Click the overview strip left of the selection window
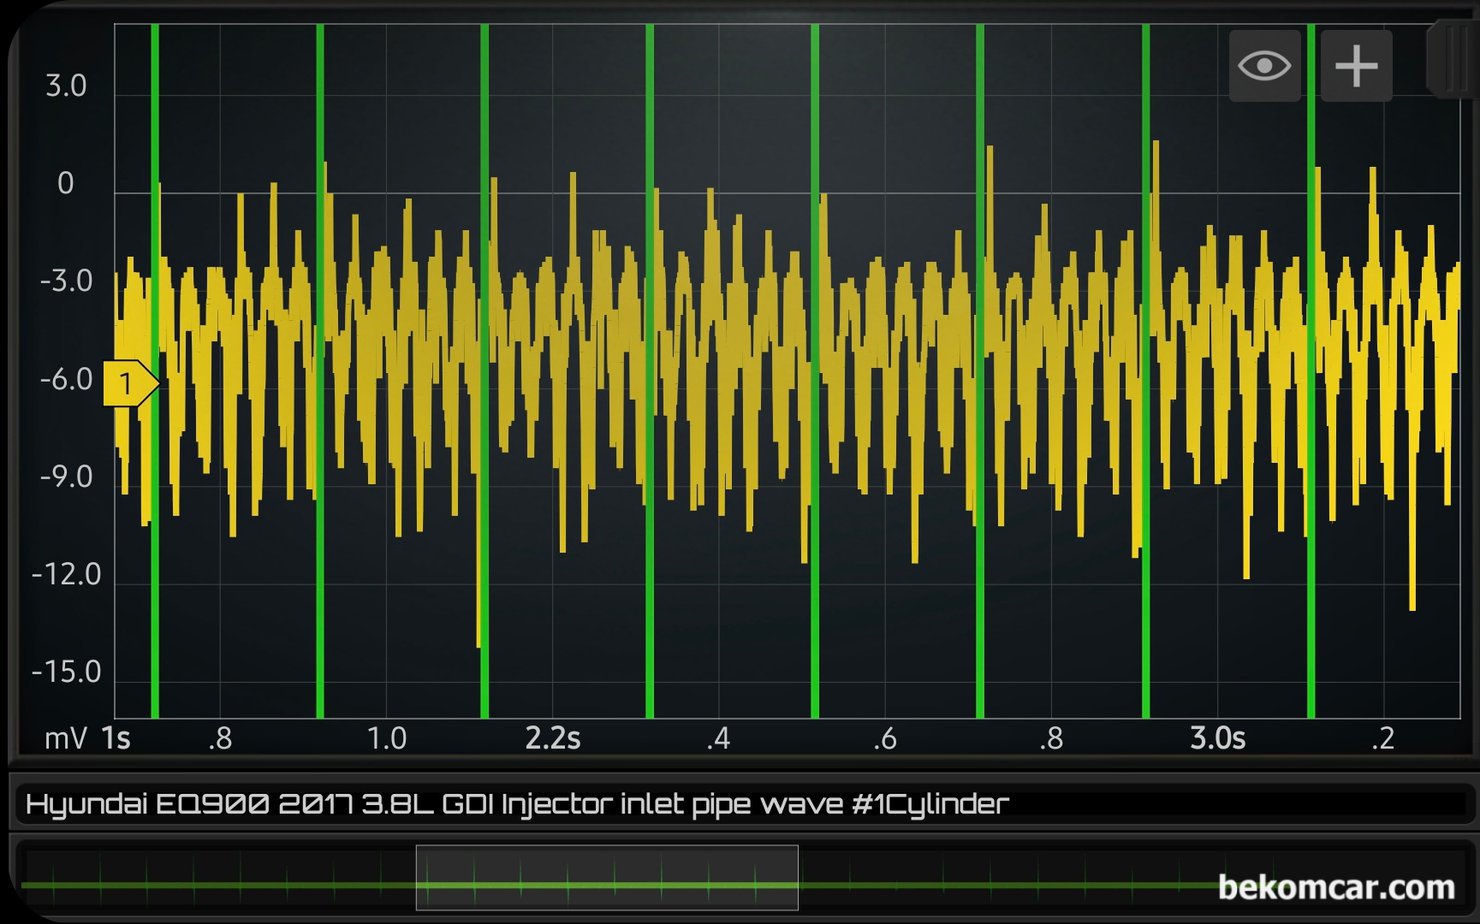This screenshot has width=1480, height=924. coord(220,884)
